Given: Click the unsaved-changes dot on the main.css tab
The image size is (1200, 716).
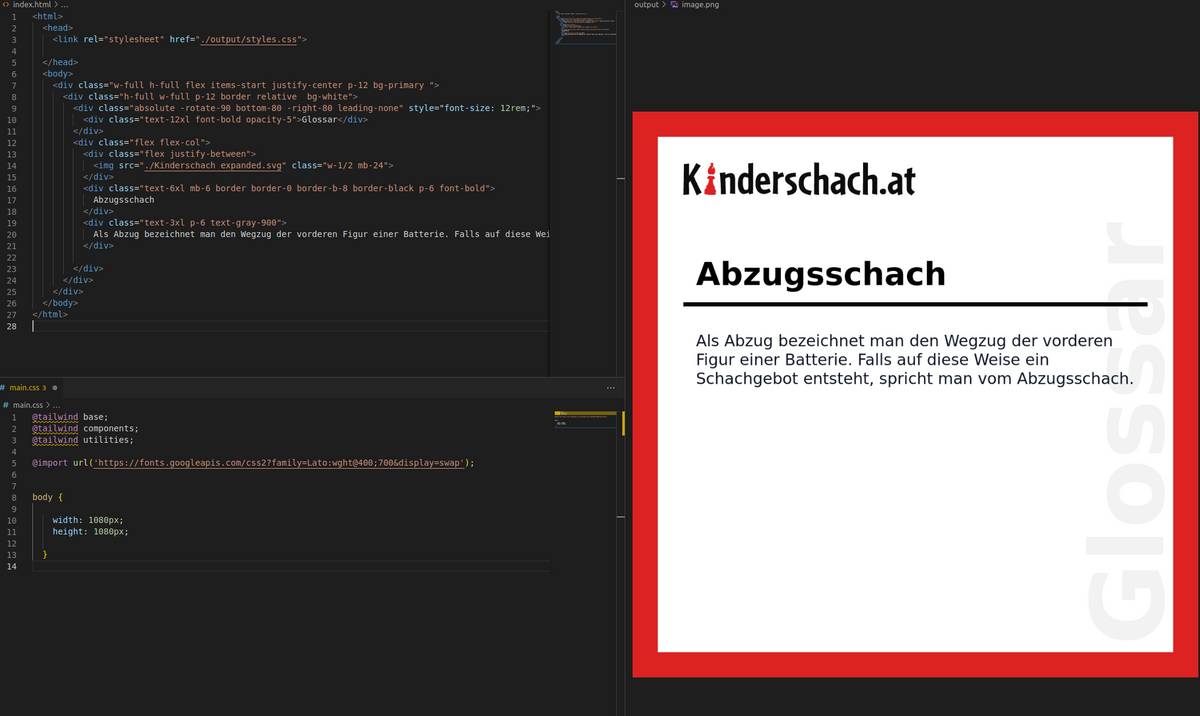Looking at the screenshot, I should tap(56, 387).
